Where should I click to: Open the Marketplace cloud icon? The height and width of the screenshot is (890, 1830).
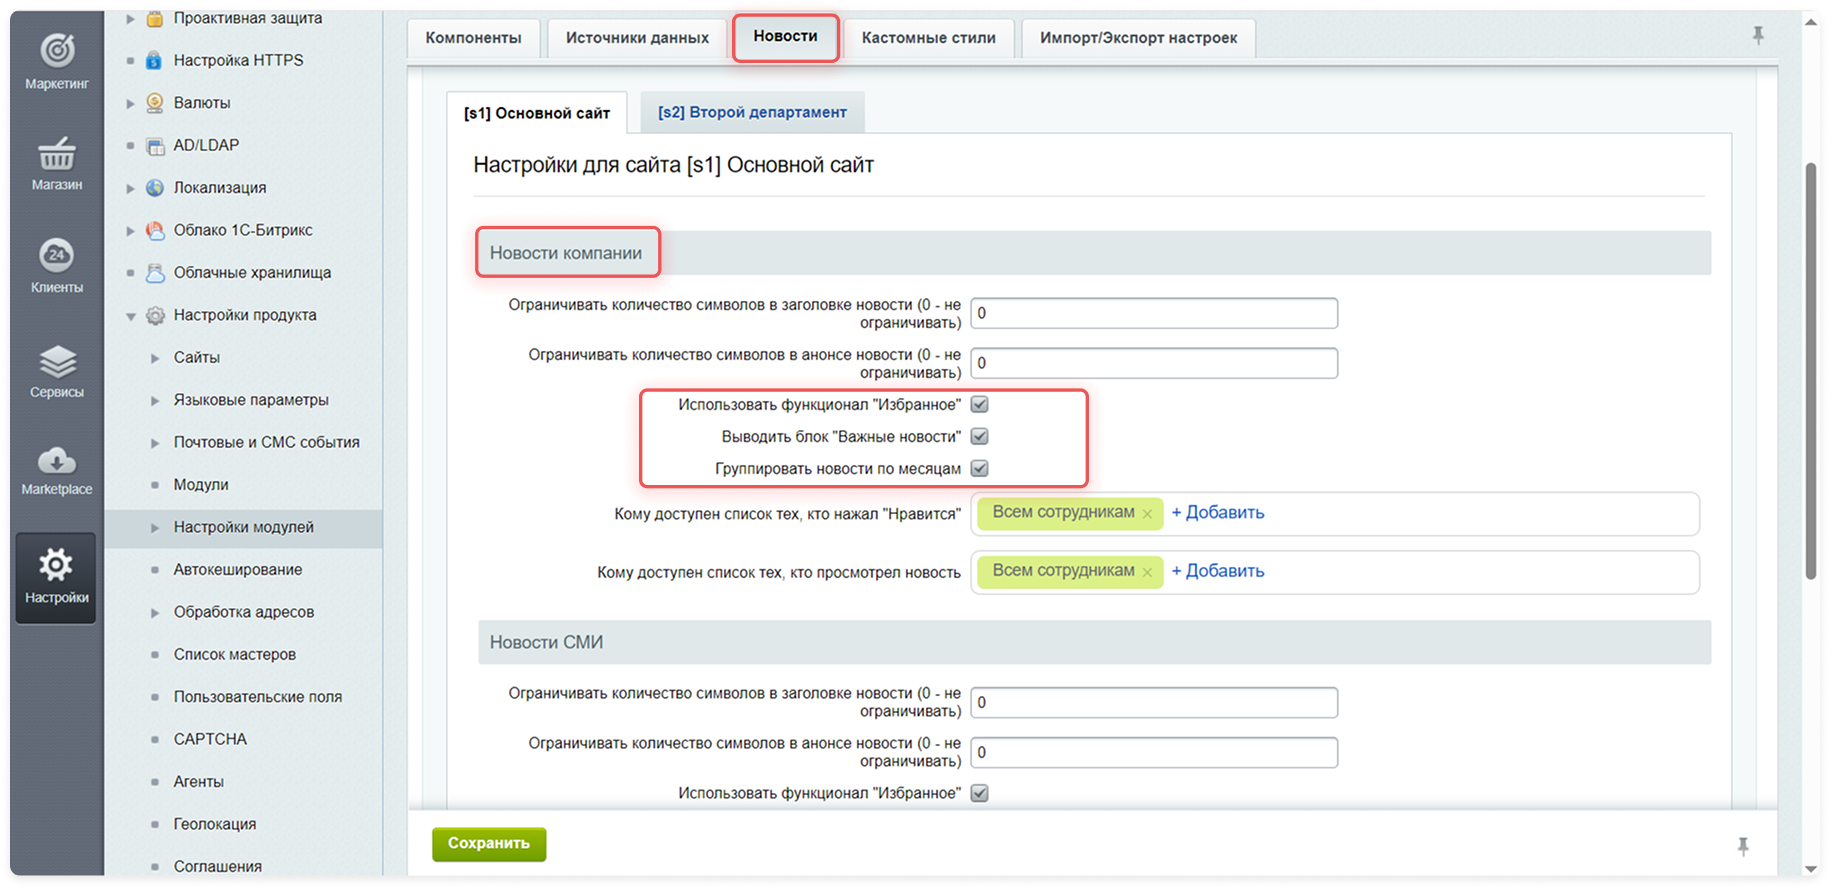pos(57,460)
